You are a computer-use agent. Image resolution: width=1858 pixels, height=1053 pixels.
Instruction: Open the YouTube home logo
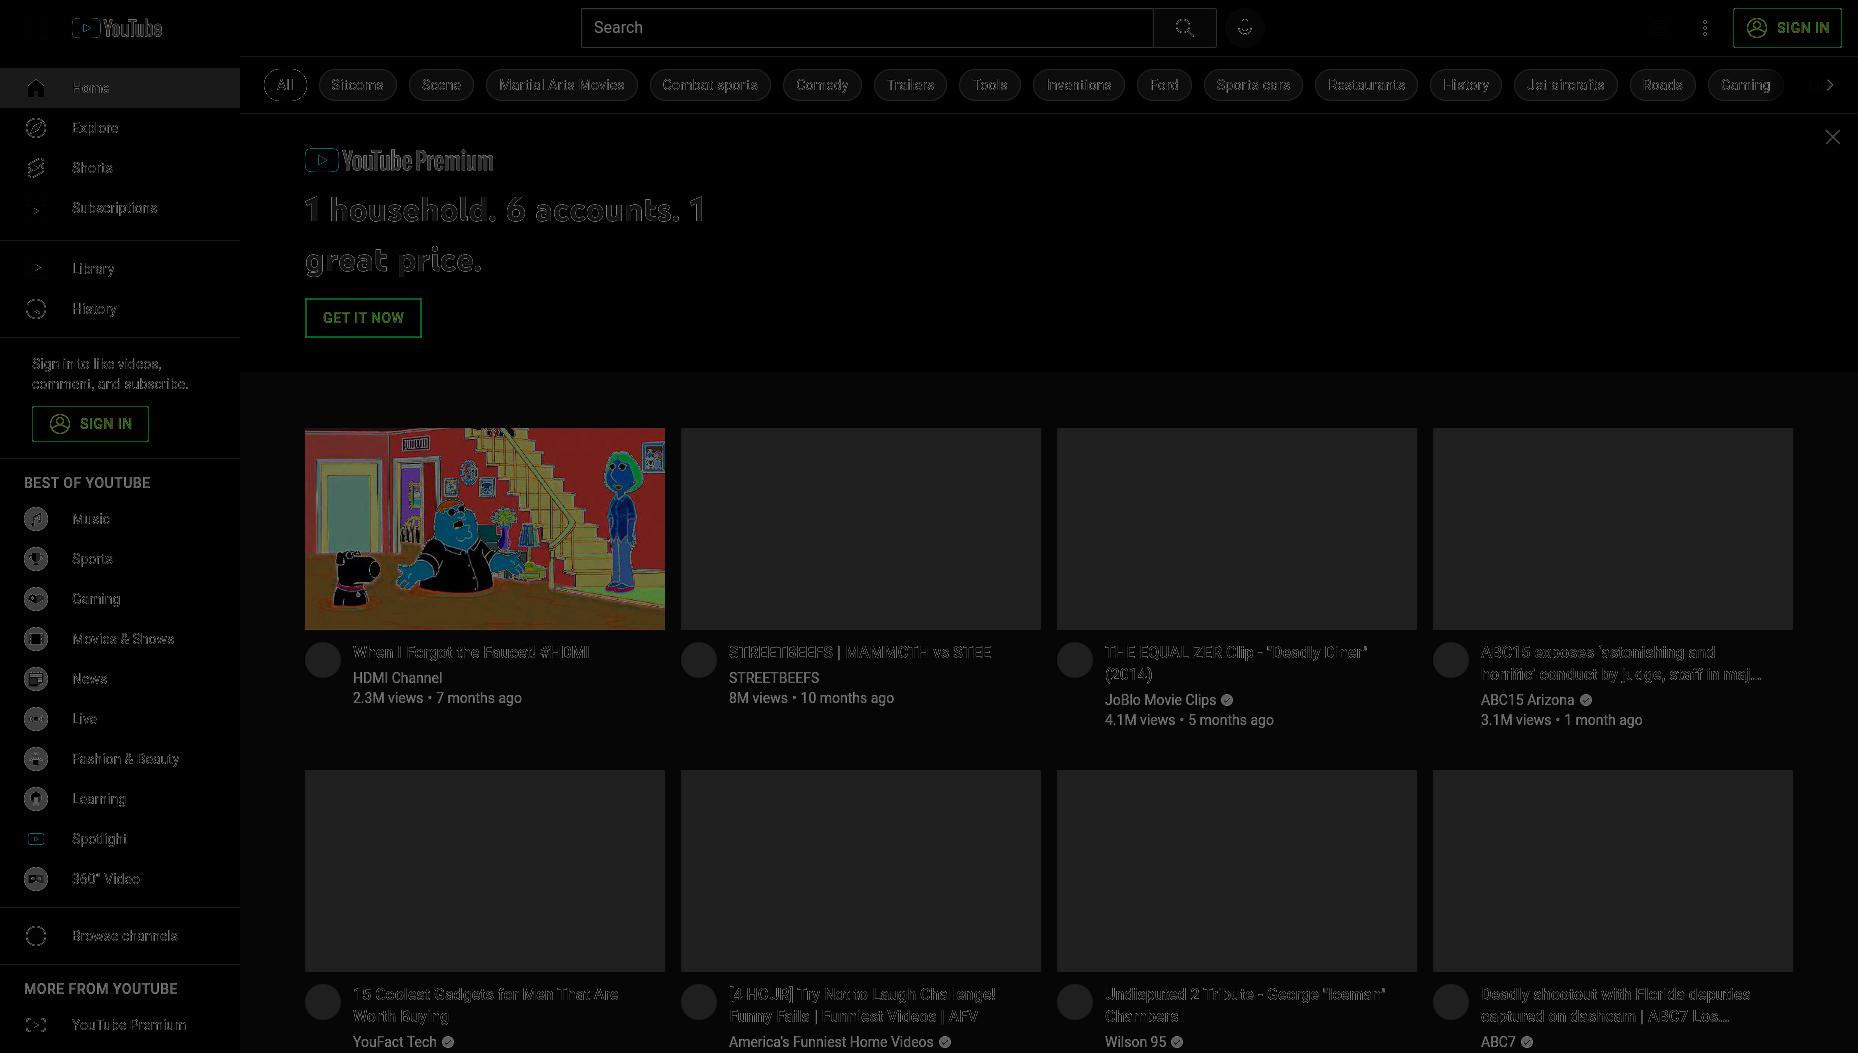[x=117, y=28]
